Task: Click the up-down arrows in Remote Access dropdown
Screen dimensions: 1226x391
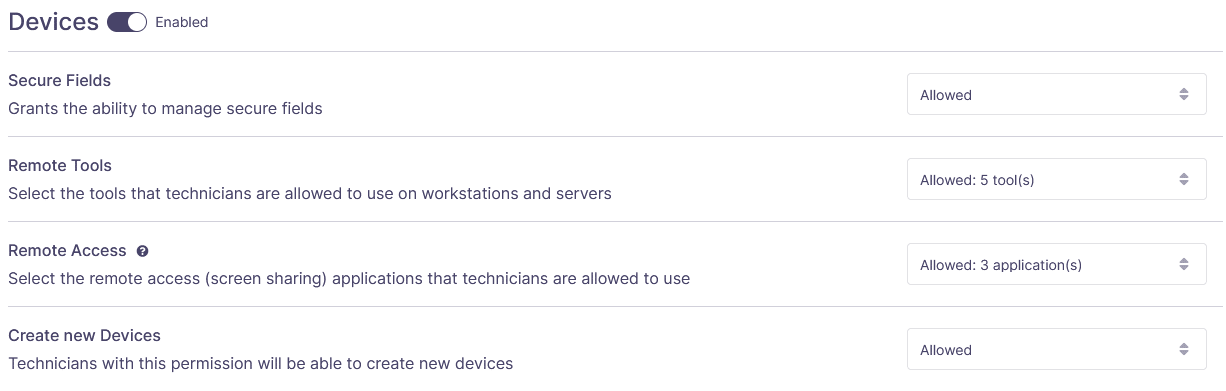Action: (x=1184, y=264)
